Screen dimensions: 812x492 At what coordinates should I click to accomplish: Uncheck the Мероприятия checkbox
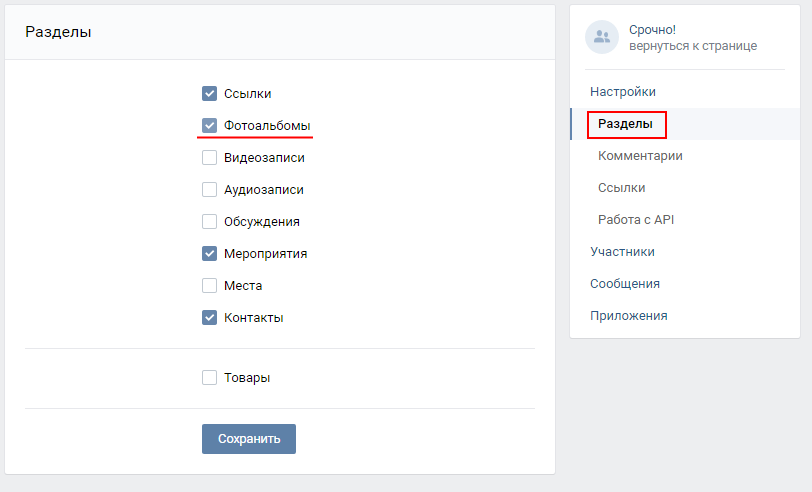coord(209,254)
